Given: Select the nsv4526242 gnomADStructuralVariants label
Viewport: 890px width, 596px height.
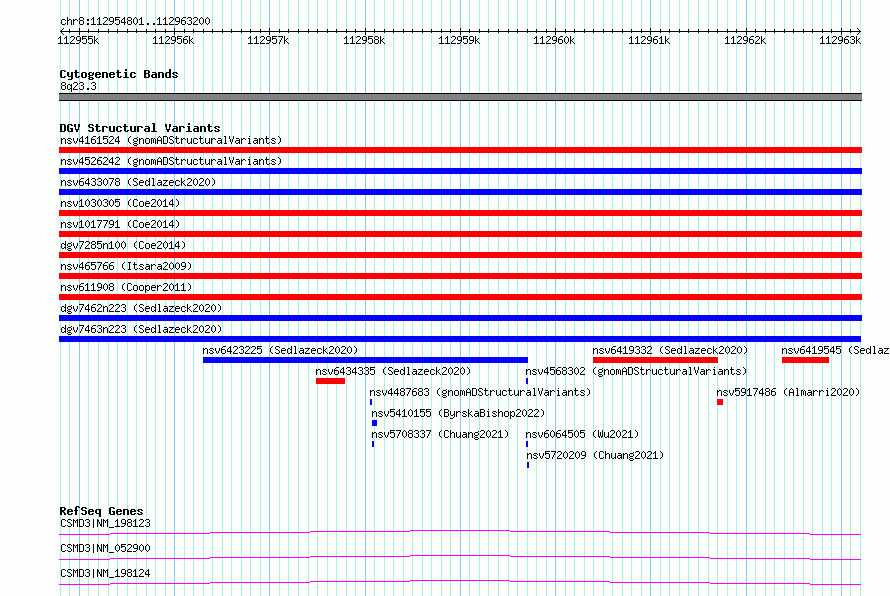Looking at the screenshot, I should coord(171,161).
